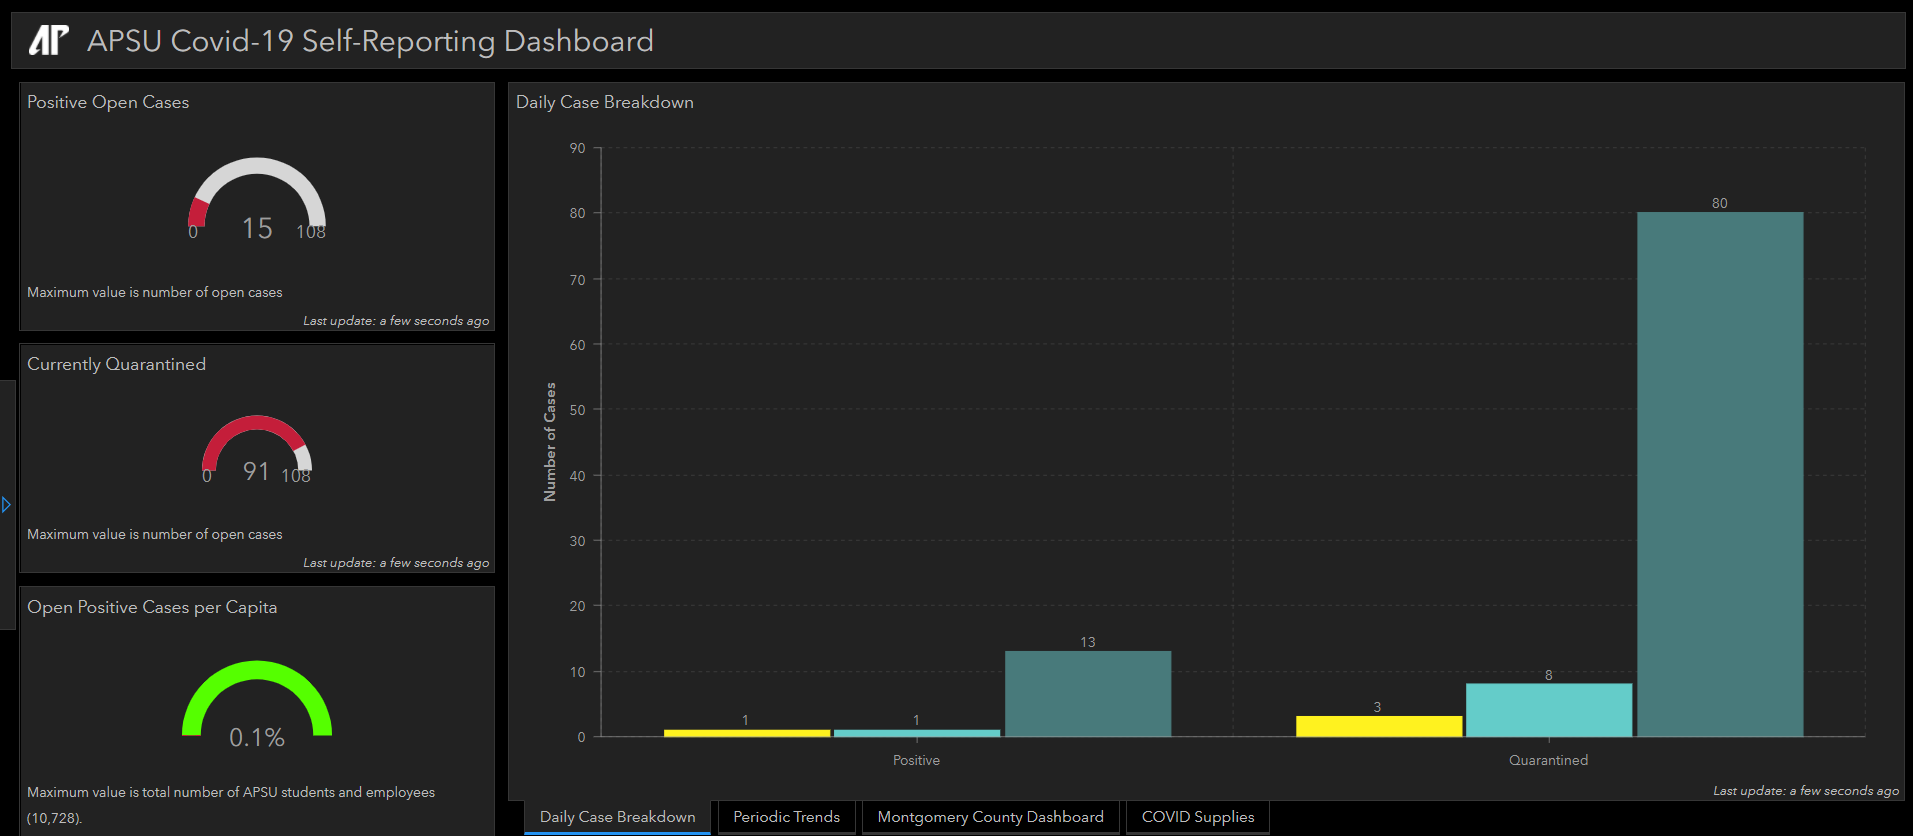
Task: Click the yellow Quarantined bar labeled 3
Action: tap(1379, 726)
